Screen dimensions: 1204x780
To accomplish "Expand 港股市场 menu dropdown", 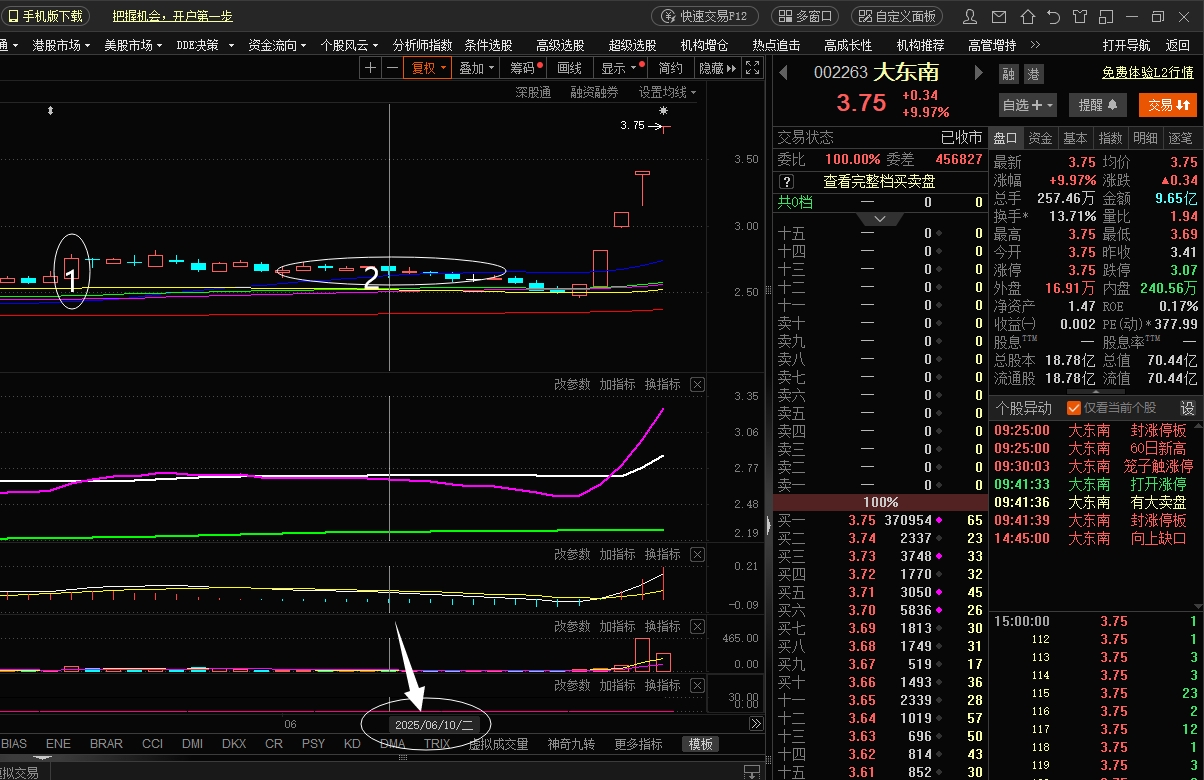I will [61, 45].
